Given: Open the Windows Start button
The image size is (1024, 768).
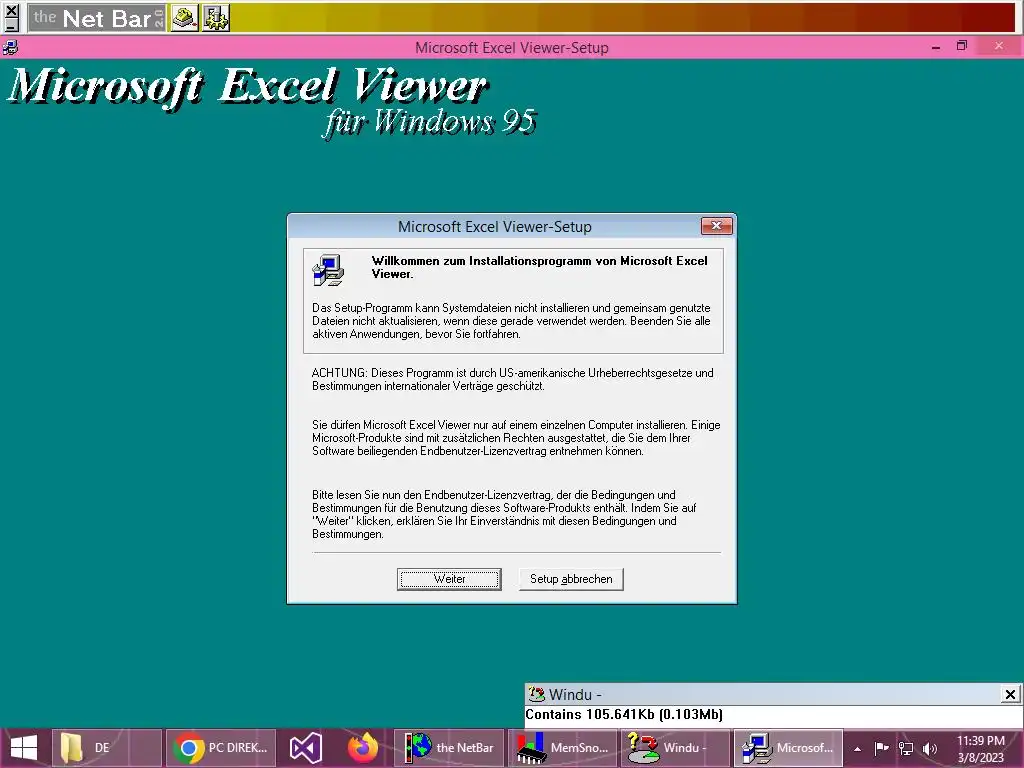Looking at the screenshot, I should [24, 748].
